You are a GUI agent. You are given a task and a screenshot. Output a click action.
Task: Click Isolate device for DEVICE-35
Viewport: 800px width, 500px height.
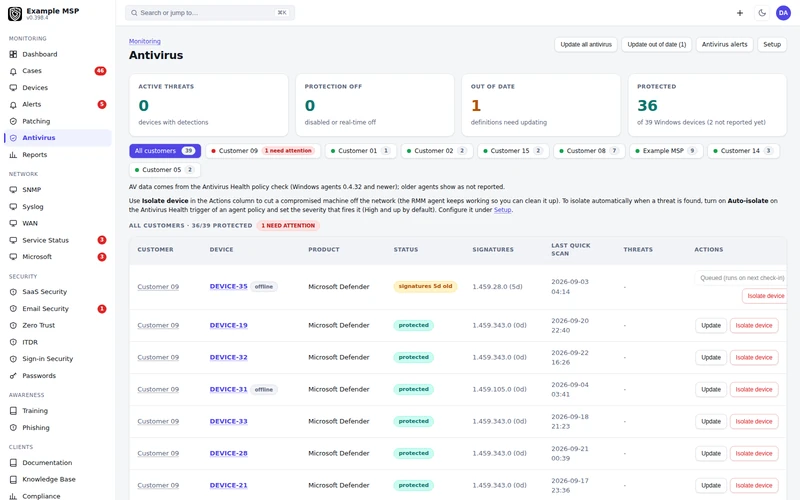(x=765, y=296)
